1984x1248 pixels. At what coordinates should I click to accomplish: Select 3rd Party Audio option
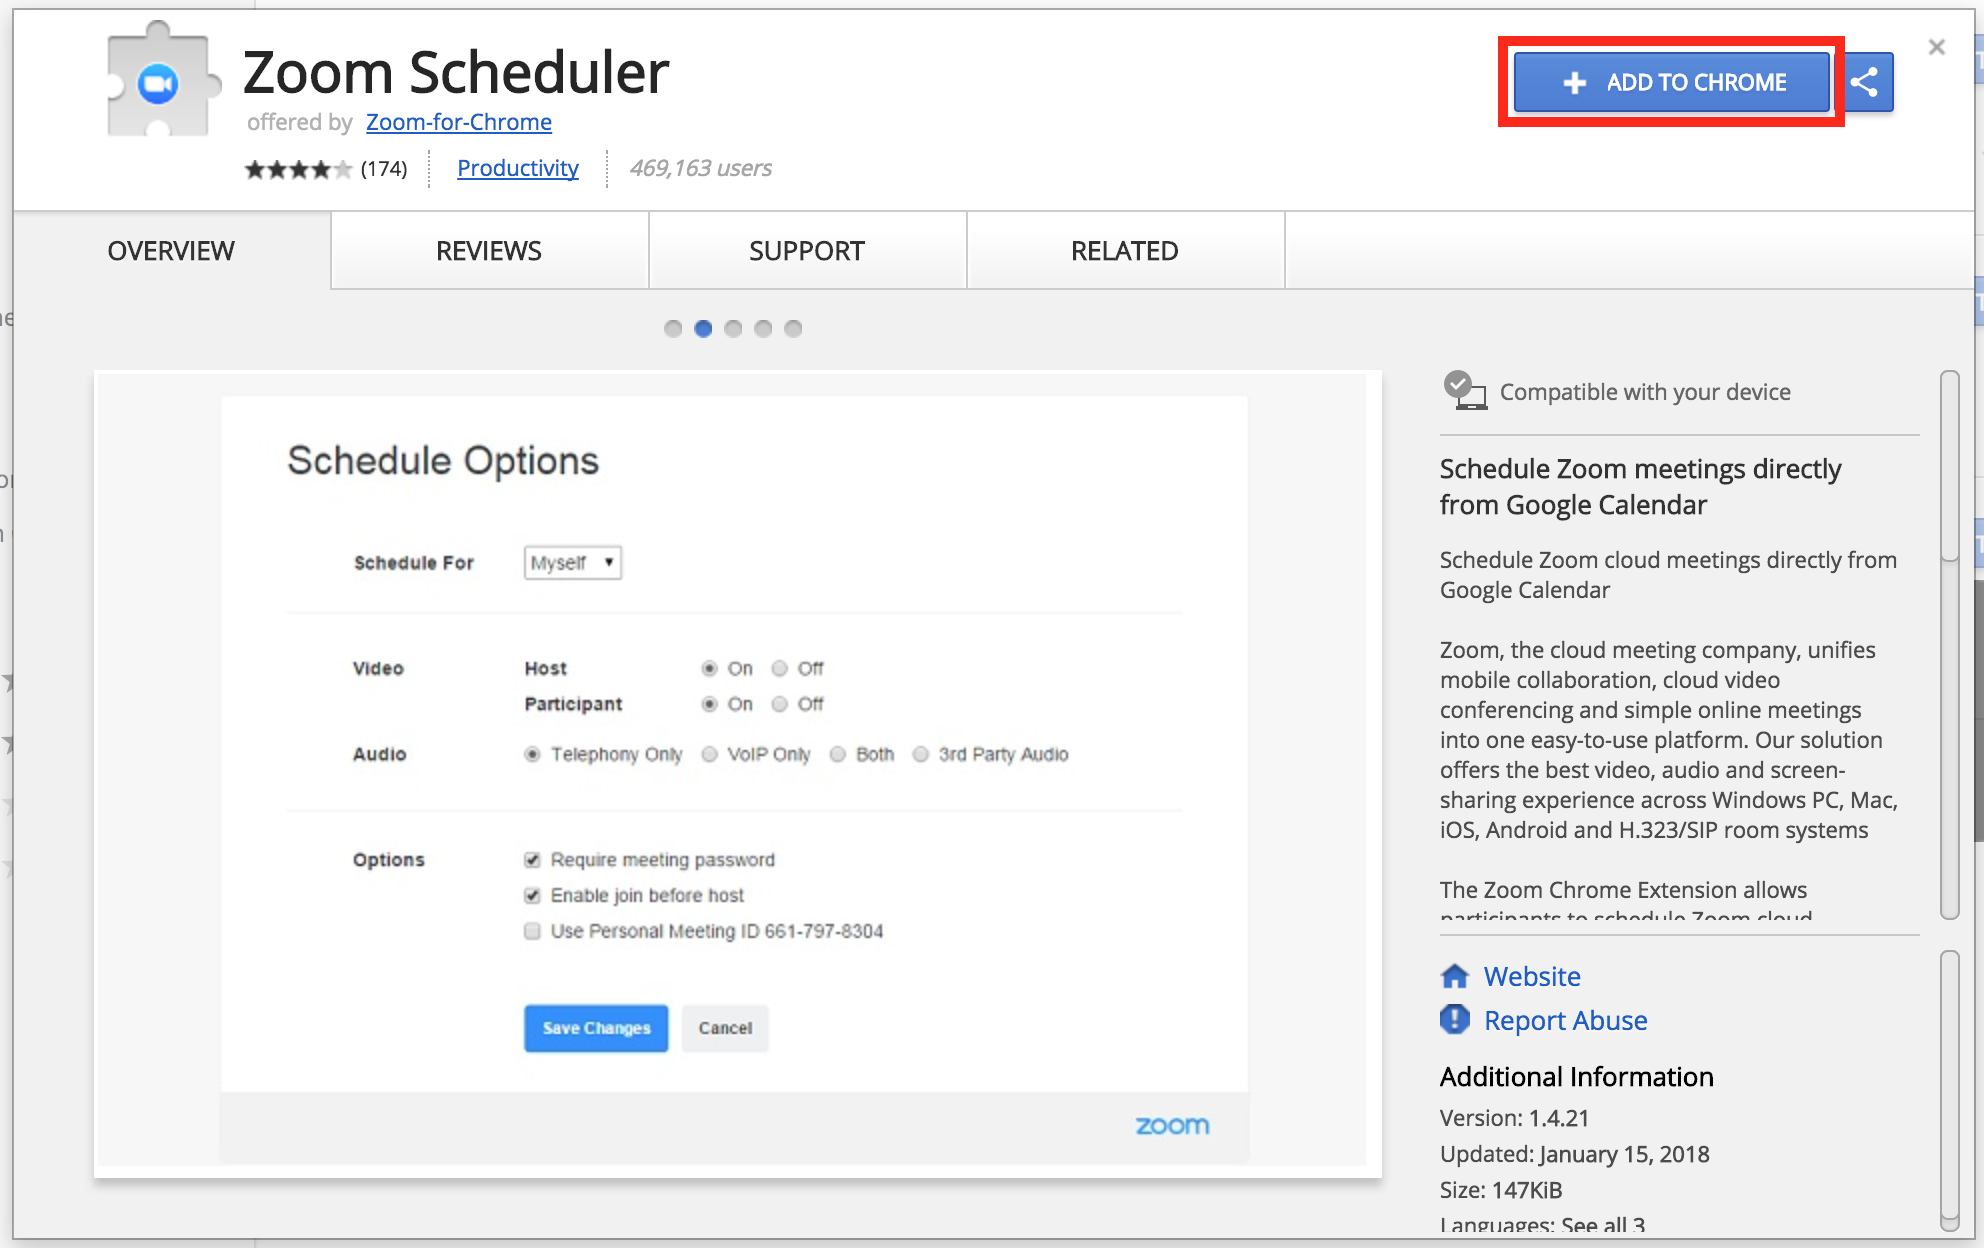pos(920,754)
